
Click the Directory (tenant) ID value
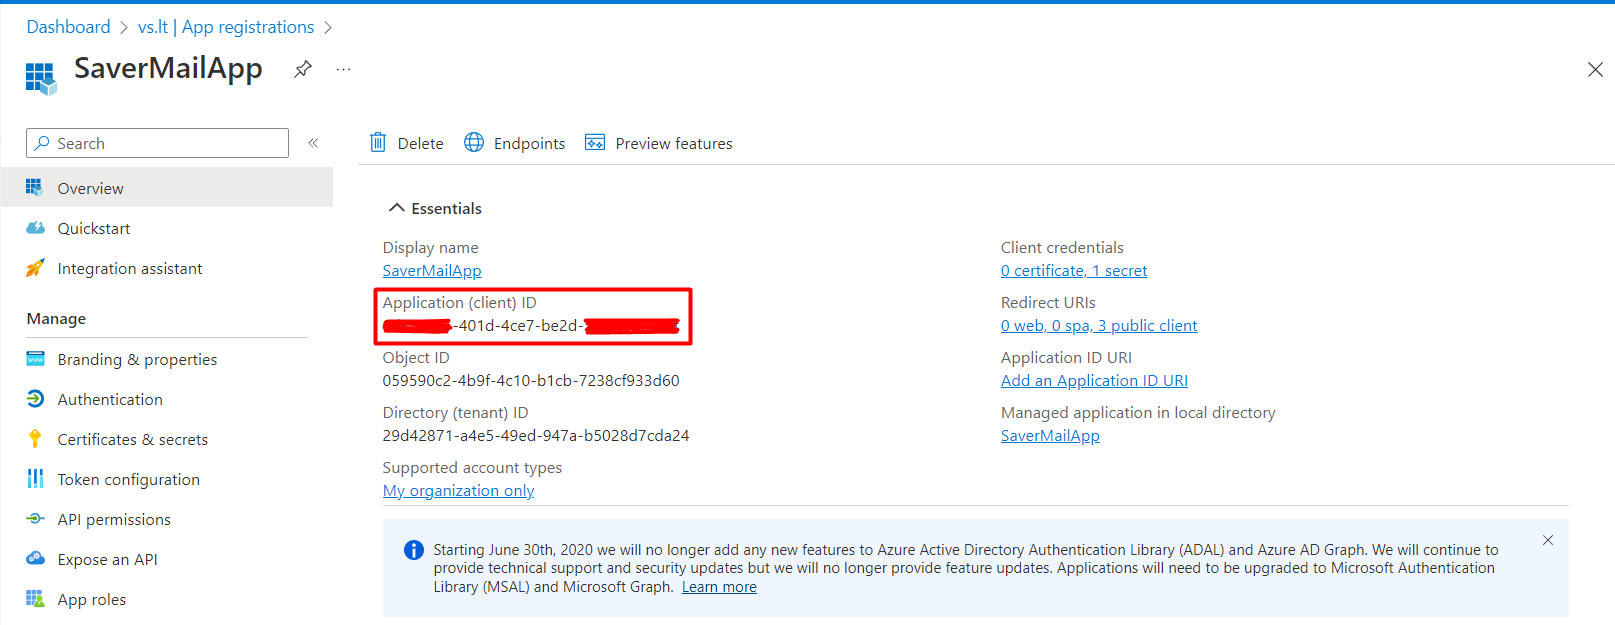click(x=536, y=435)
